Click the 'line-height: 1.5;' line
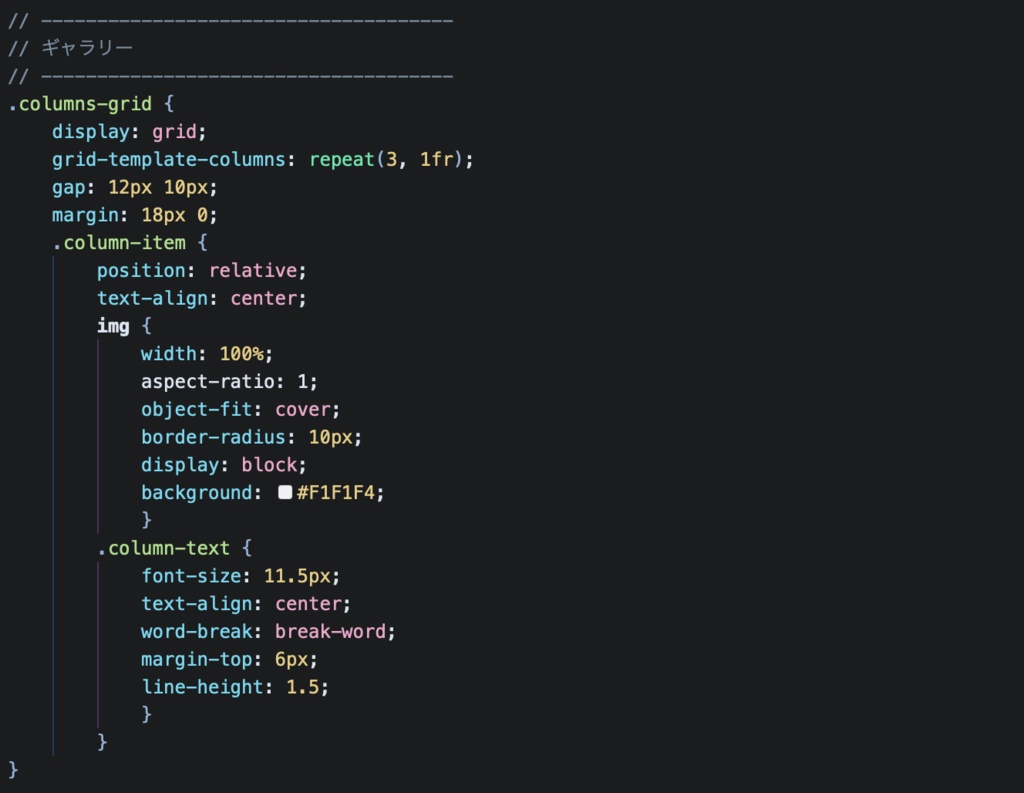The width and height of the screenshot is (1024, 793). pyautogui.click(x=235, y=687)
